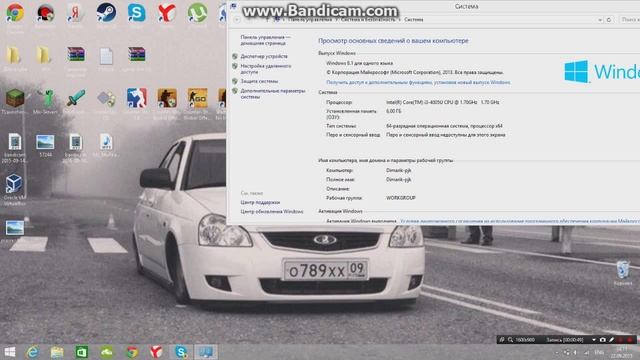Open Oracle VM VirtualBox shortcut
The image size is (640, 360).
(14, 184)
